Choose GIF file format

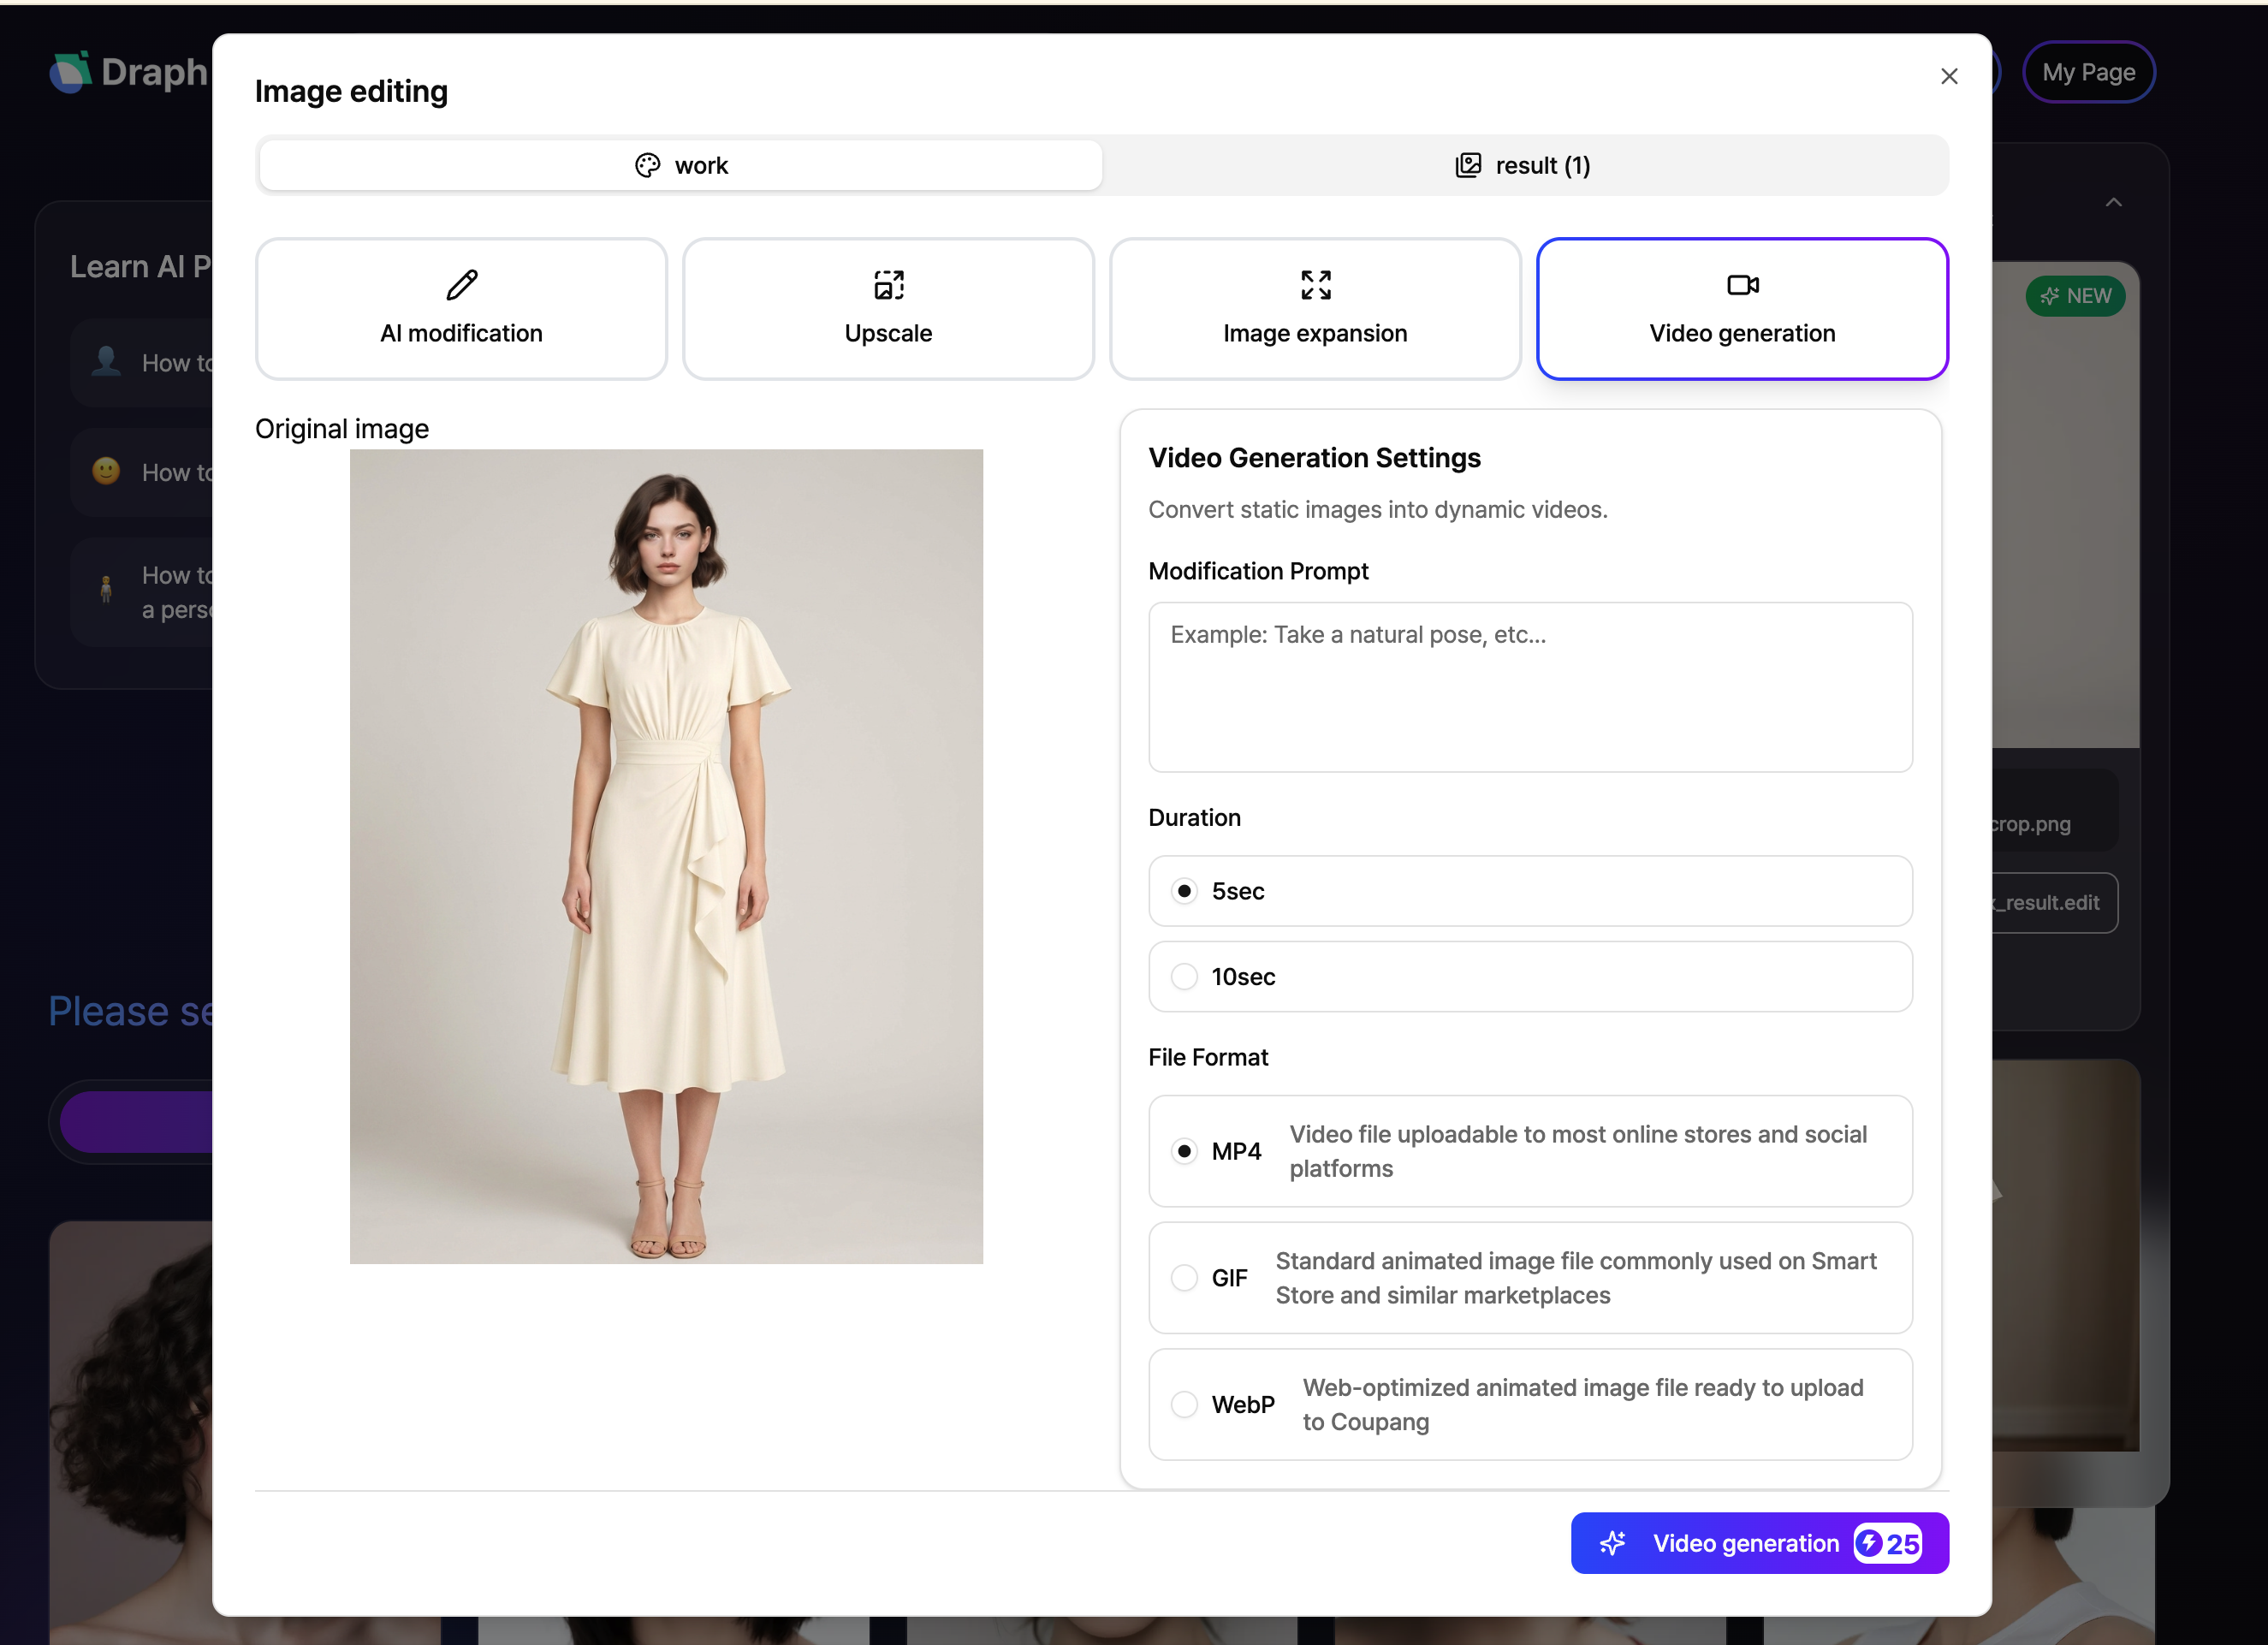point(1529,1278)
